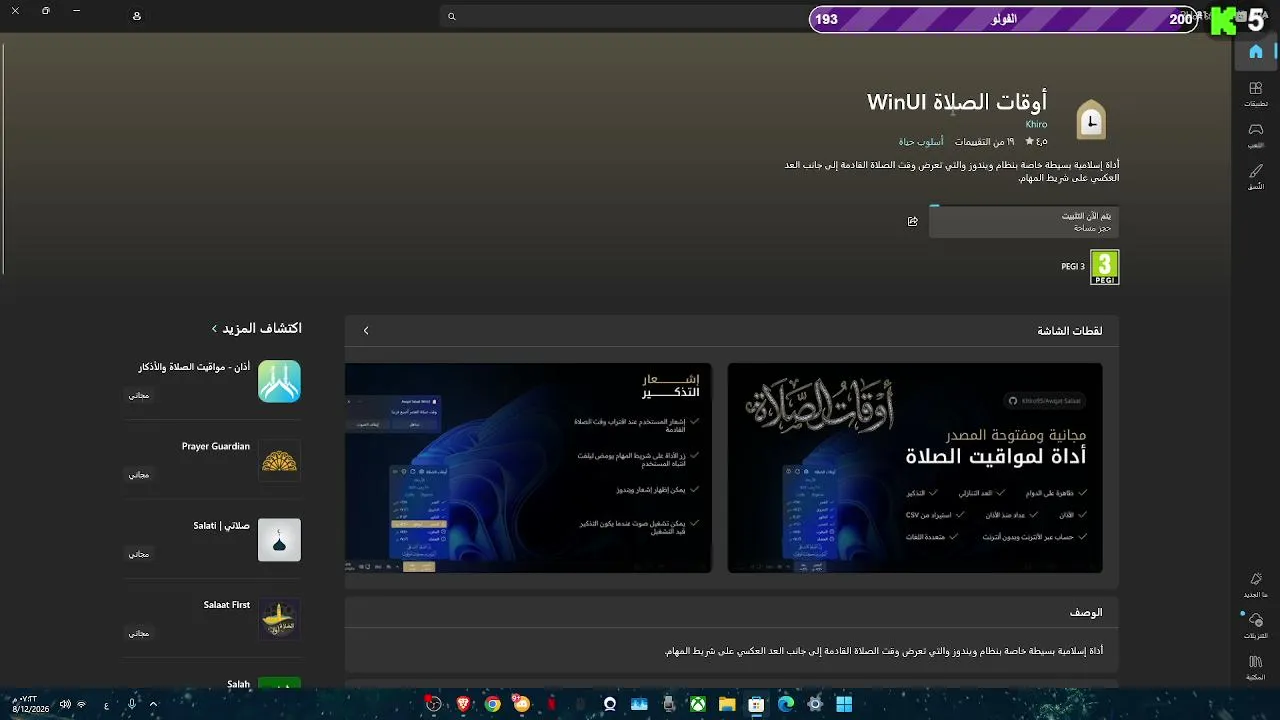
Task: Click Microsoft Store icon in taskbar
Action: click(757, 704)
